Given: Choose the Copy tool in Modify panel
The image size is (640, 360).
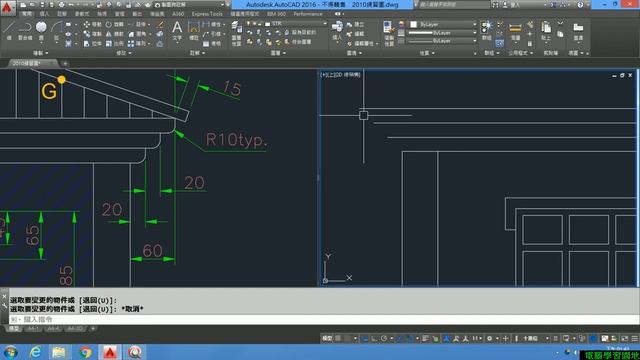Looking at the screenshot, I should (93, 34).
